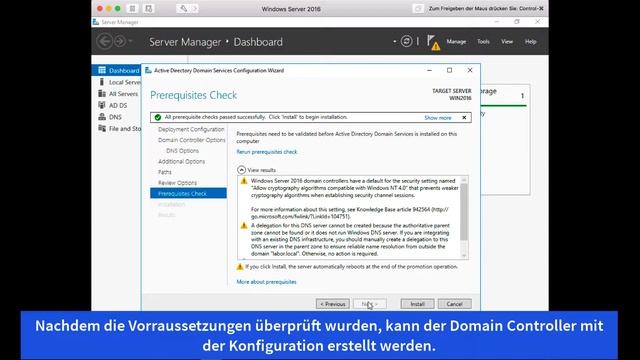This screenshot has width=640, height=360.
Task: Go to DNS Options step
Action: coord(182,151)
